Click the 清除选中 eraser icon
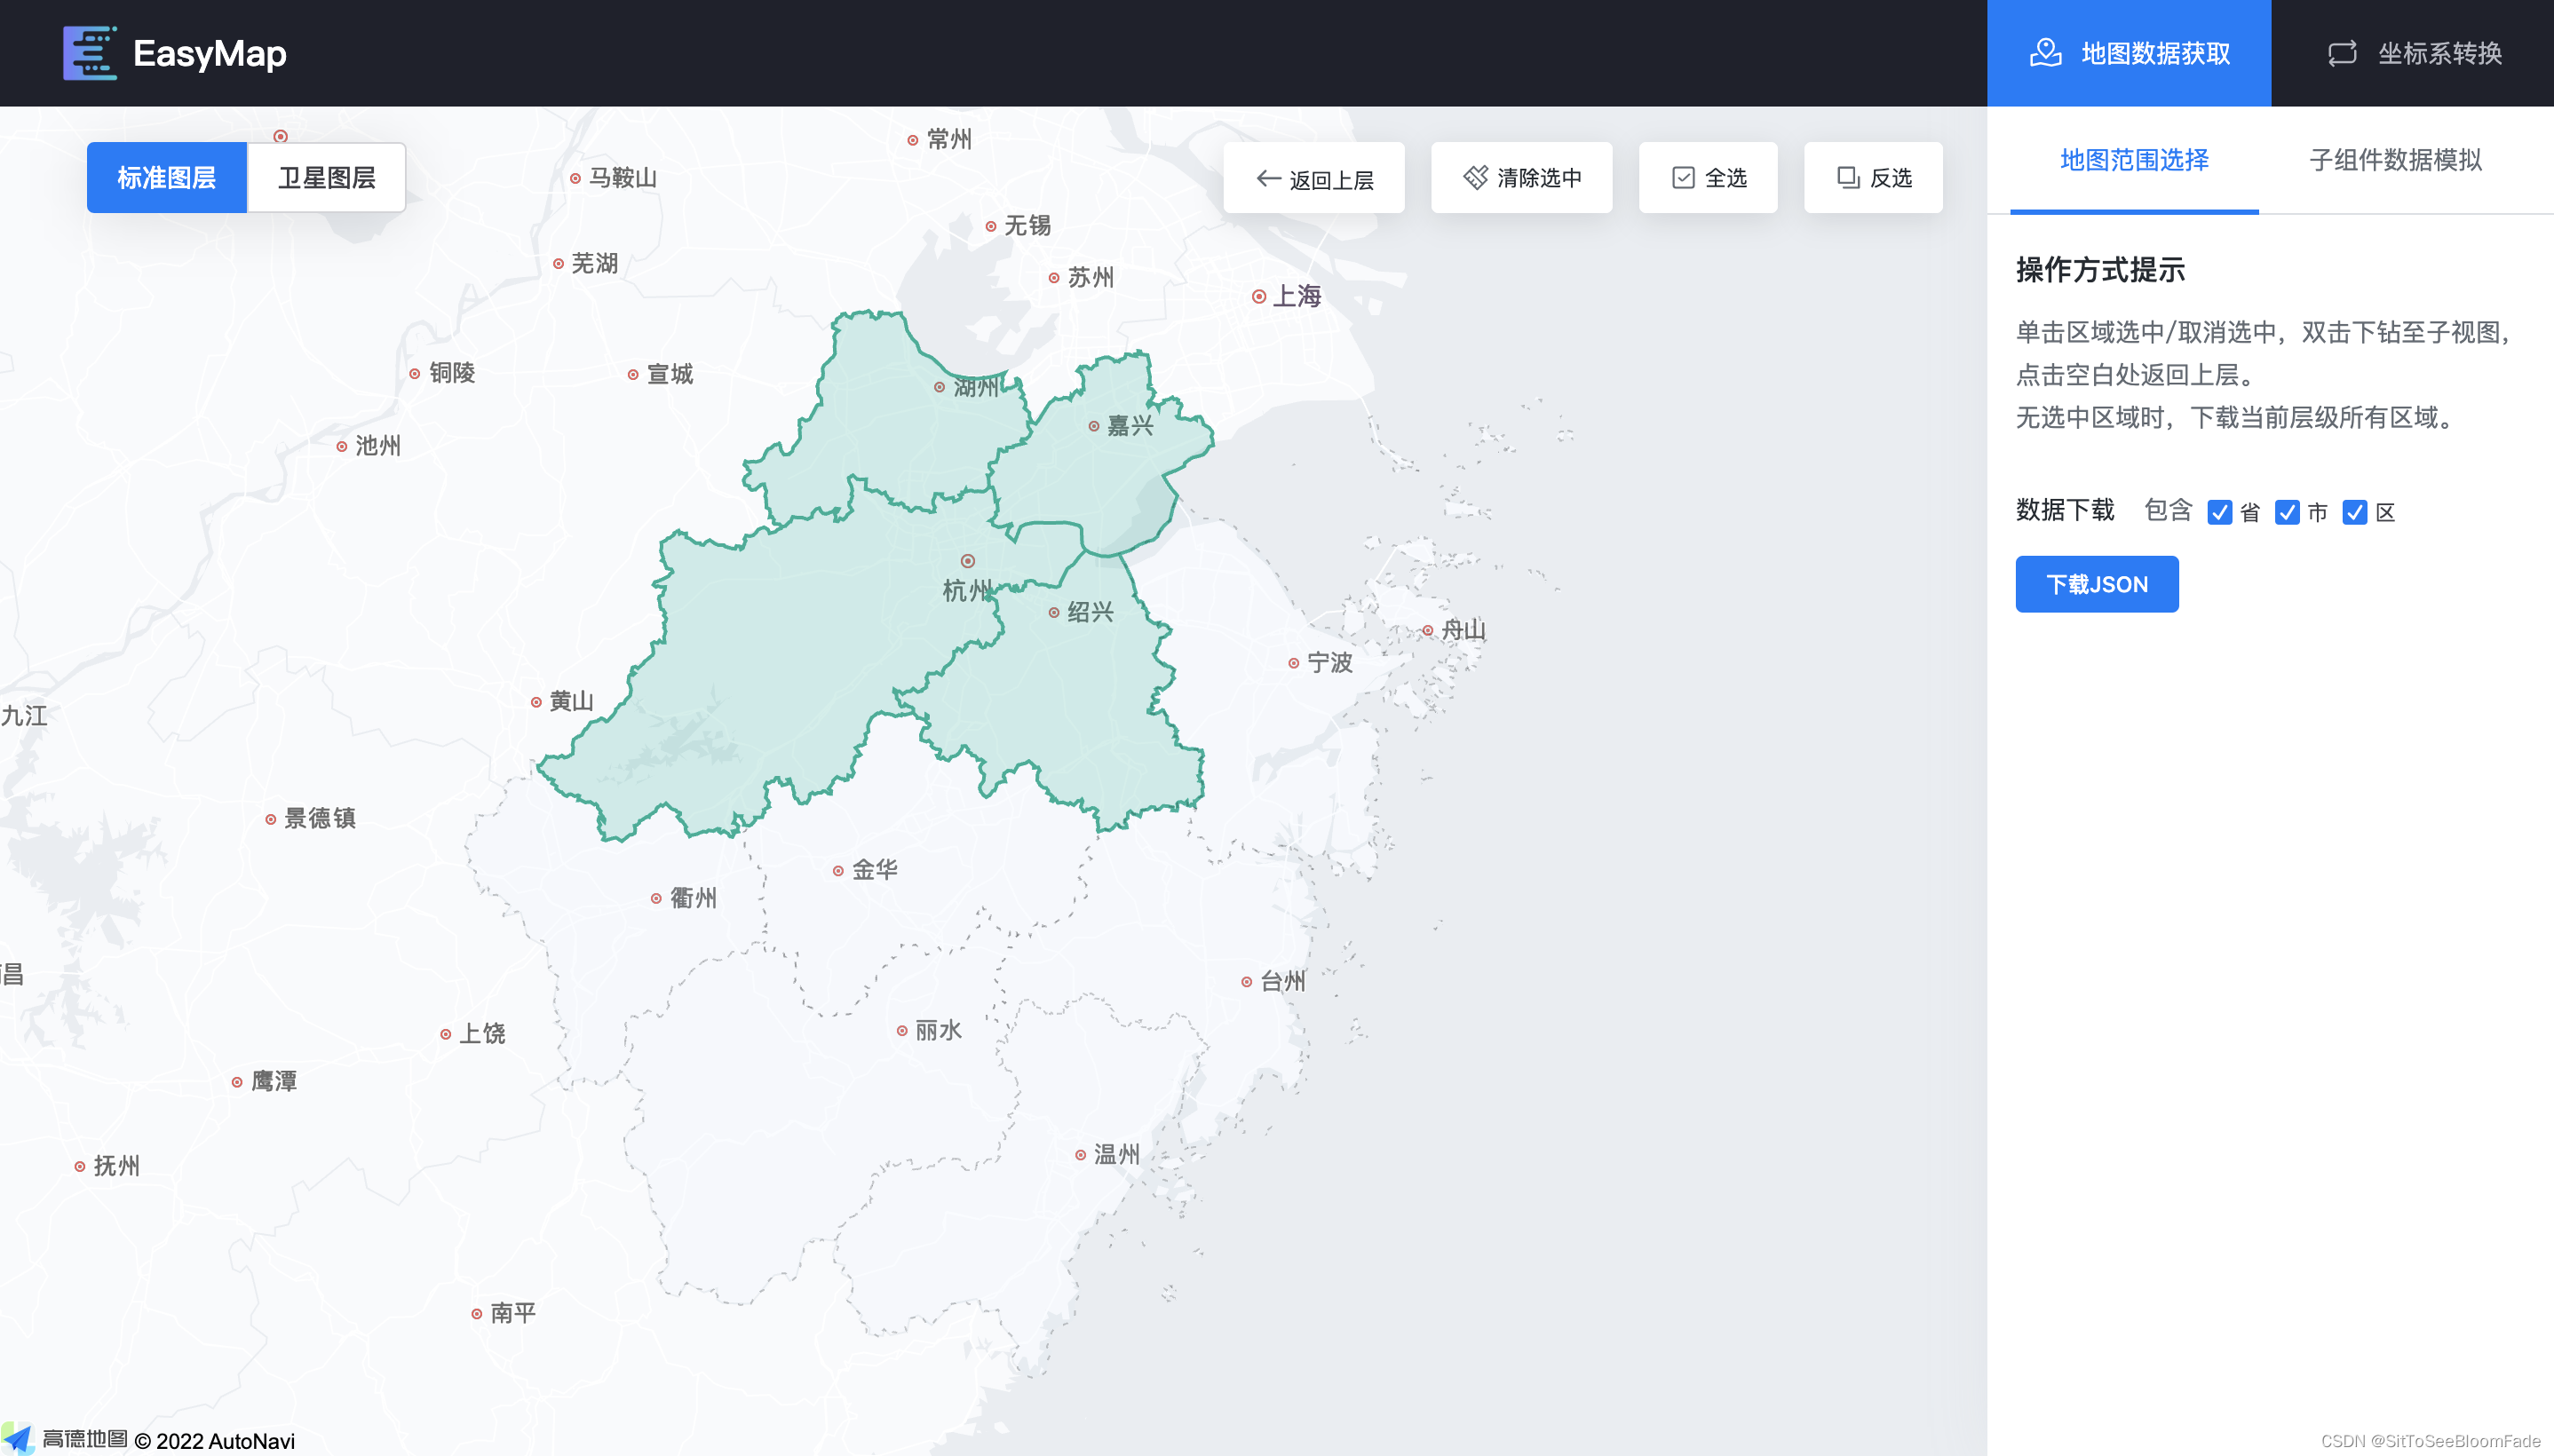The width and height of the screenshot is (2554, 1456). coord(1470,179)
